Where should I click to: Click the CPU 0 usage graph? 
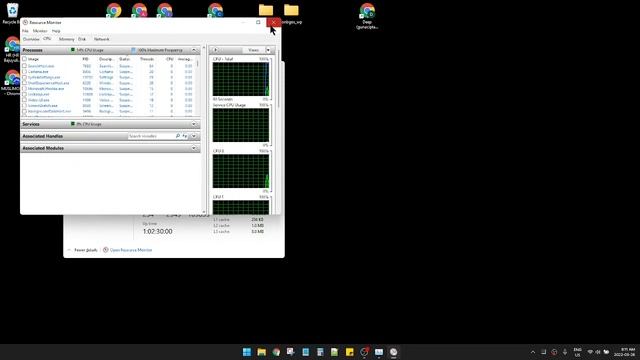click(241, 171)
